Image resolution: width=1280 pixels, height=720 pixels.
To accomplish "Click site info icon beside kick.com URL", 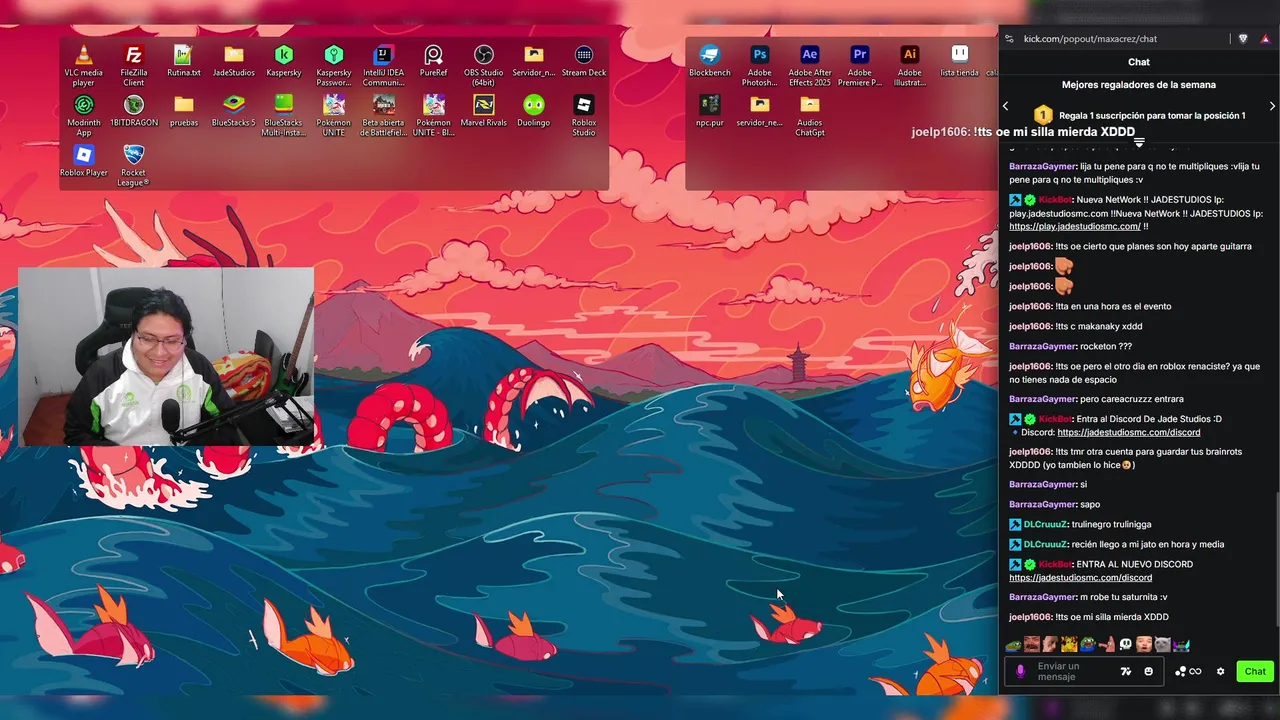I will point(1009,38).
